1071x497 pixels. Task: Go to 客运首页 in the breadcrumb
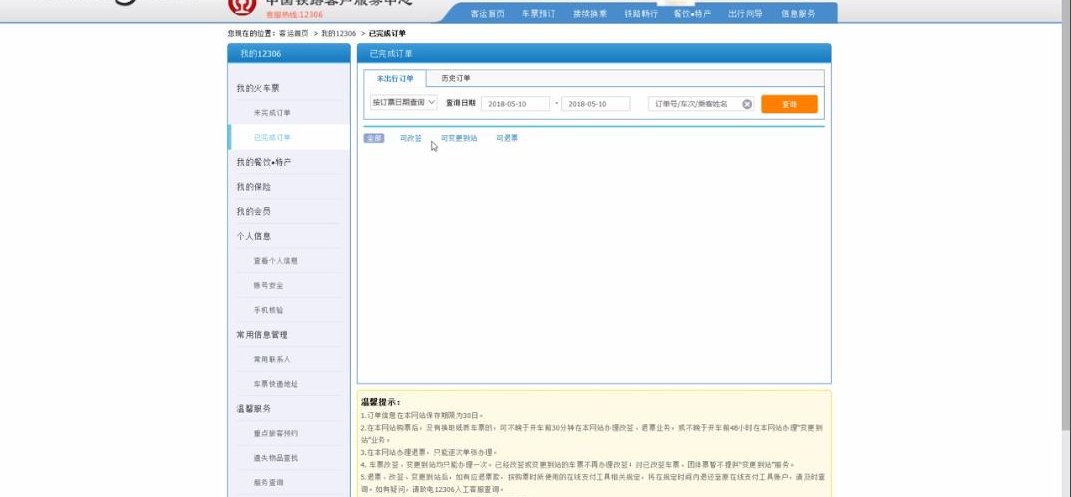294,33
